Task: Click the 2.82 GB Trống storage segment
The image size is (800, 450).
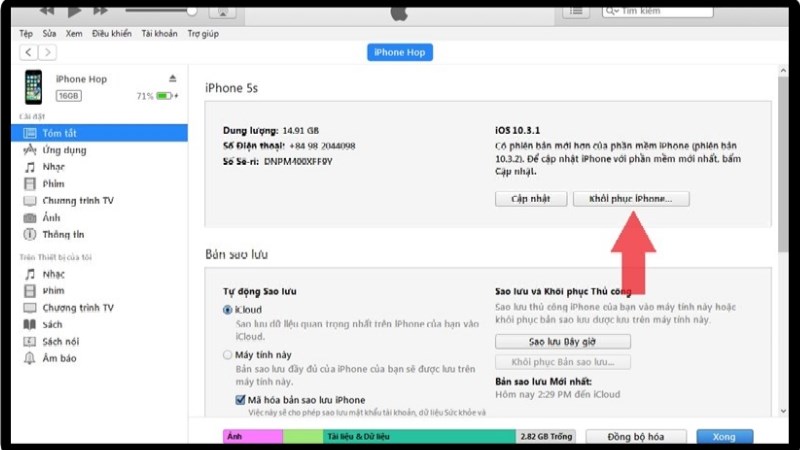Action: 546,436
